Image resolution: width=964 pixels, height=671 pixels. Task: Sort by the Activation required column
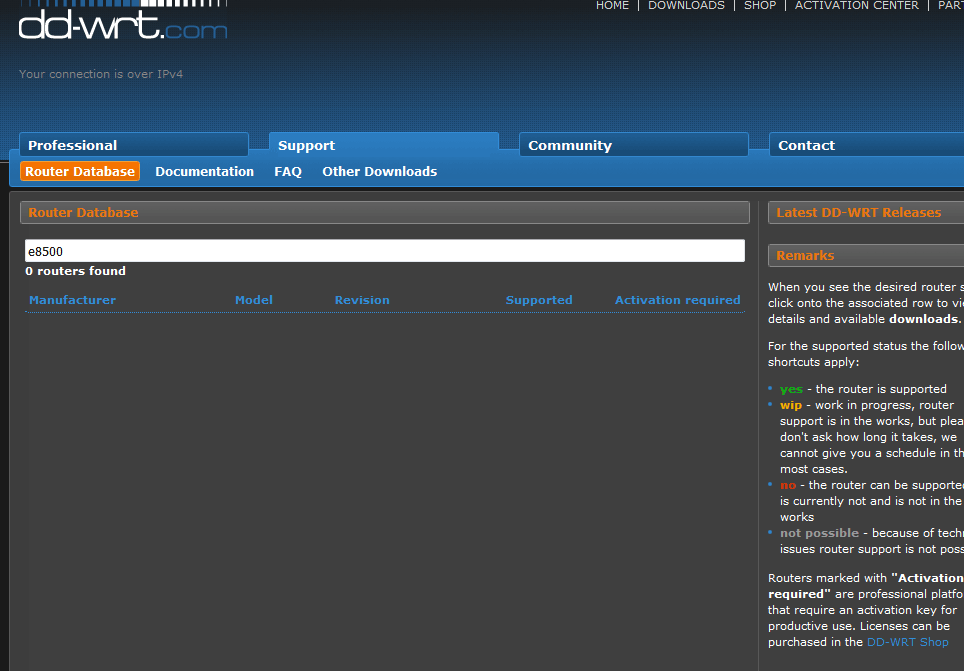coord(678,300)
